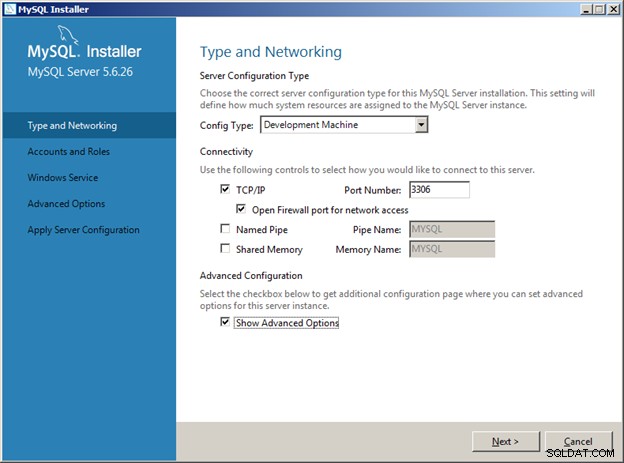Screen dimensions: 624x463
Task: Minimize the MySQL Installer window
Action: (x=586, y=9)
